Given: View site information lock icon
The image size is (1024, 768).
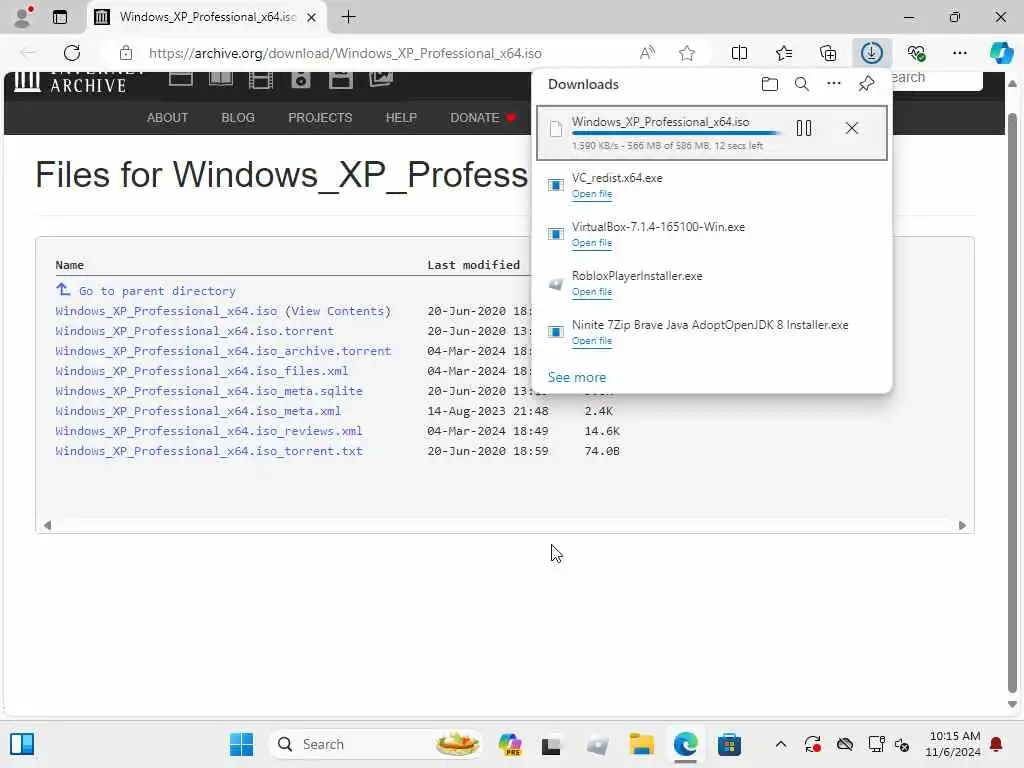Looking at the screenshot, I should click(125, 54).
